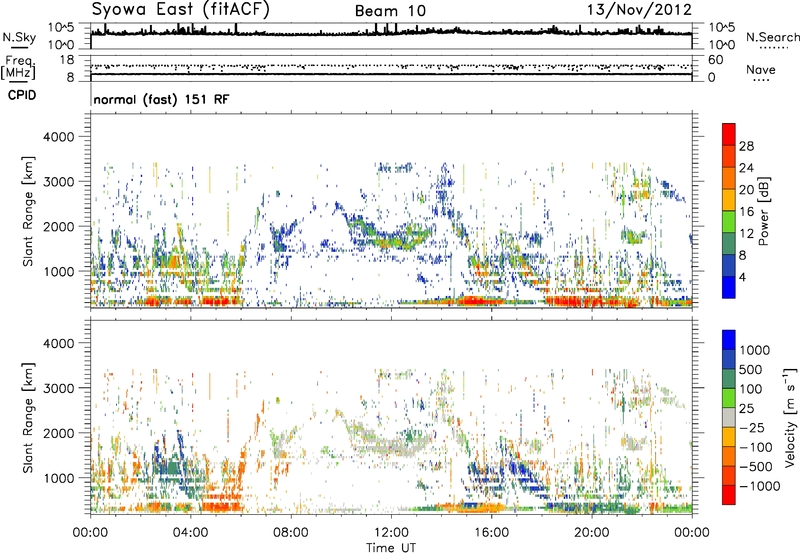
Task: Click the '12:00' time axis tick
Action: (x=391, y=533)
